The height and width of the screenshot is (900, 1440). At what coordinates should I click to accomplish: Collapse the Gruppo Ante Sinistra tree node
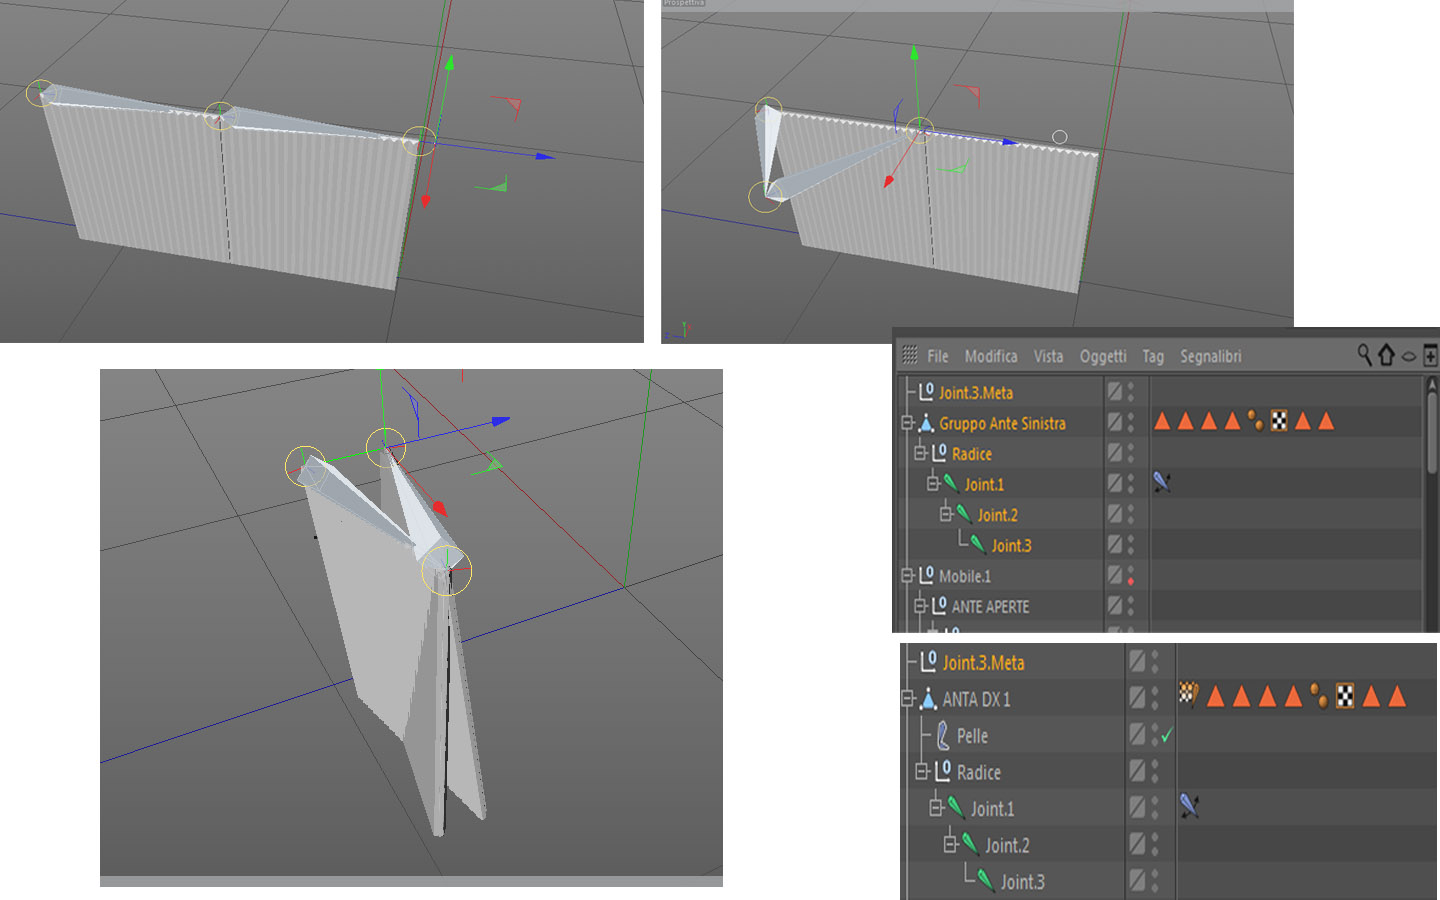(908, 423)
